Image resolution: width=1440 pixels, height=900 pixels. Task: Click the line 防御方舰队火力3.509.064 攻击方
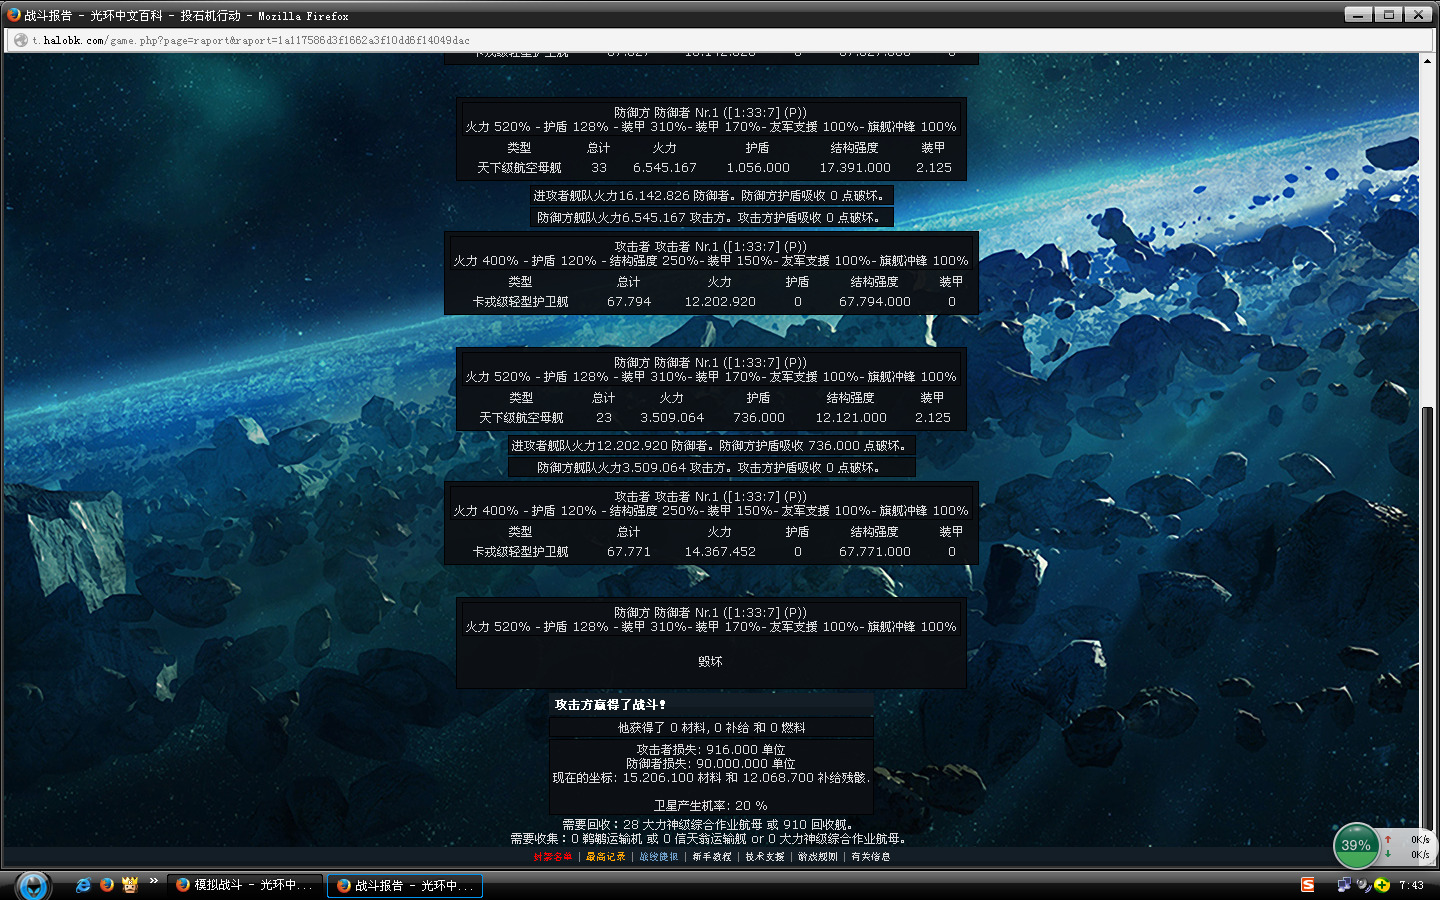click(711, 468)
